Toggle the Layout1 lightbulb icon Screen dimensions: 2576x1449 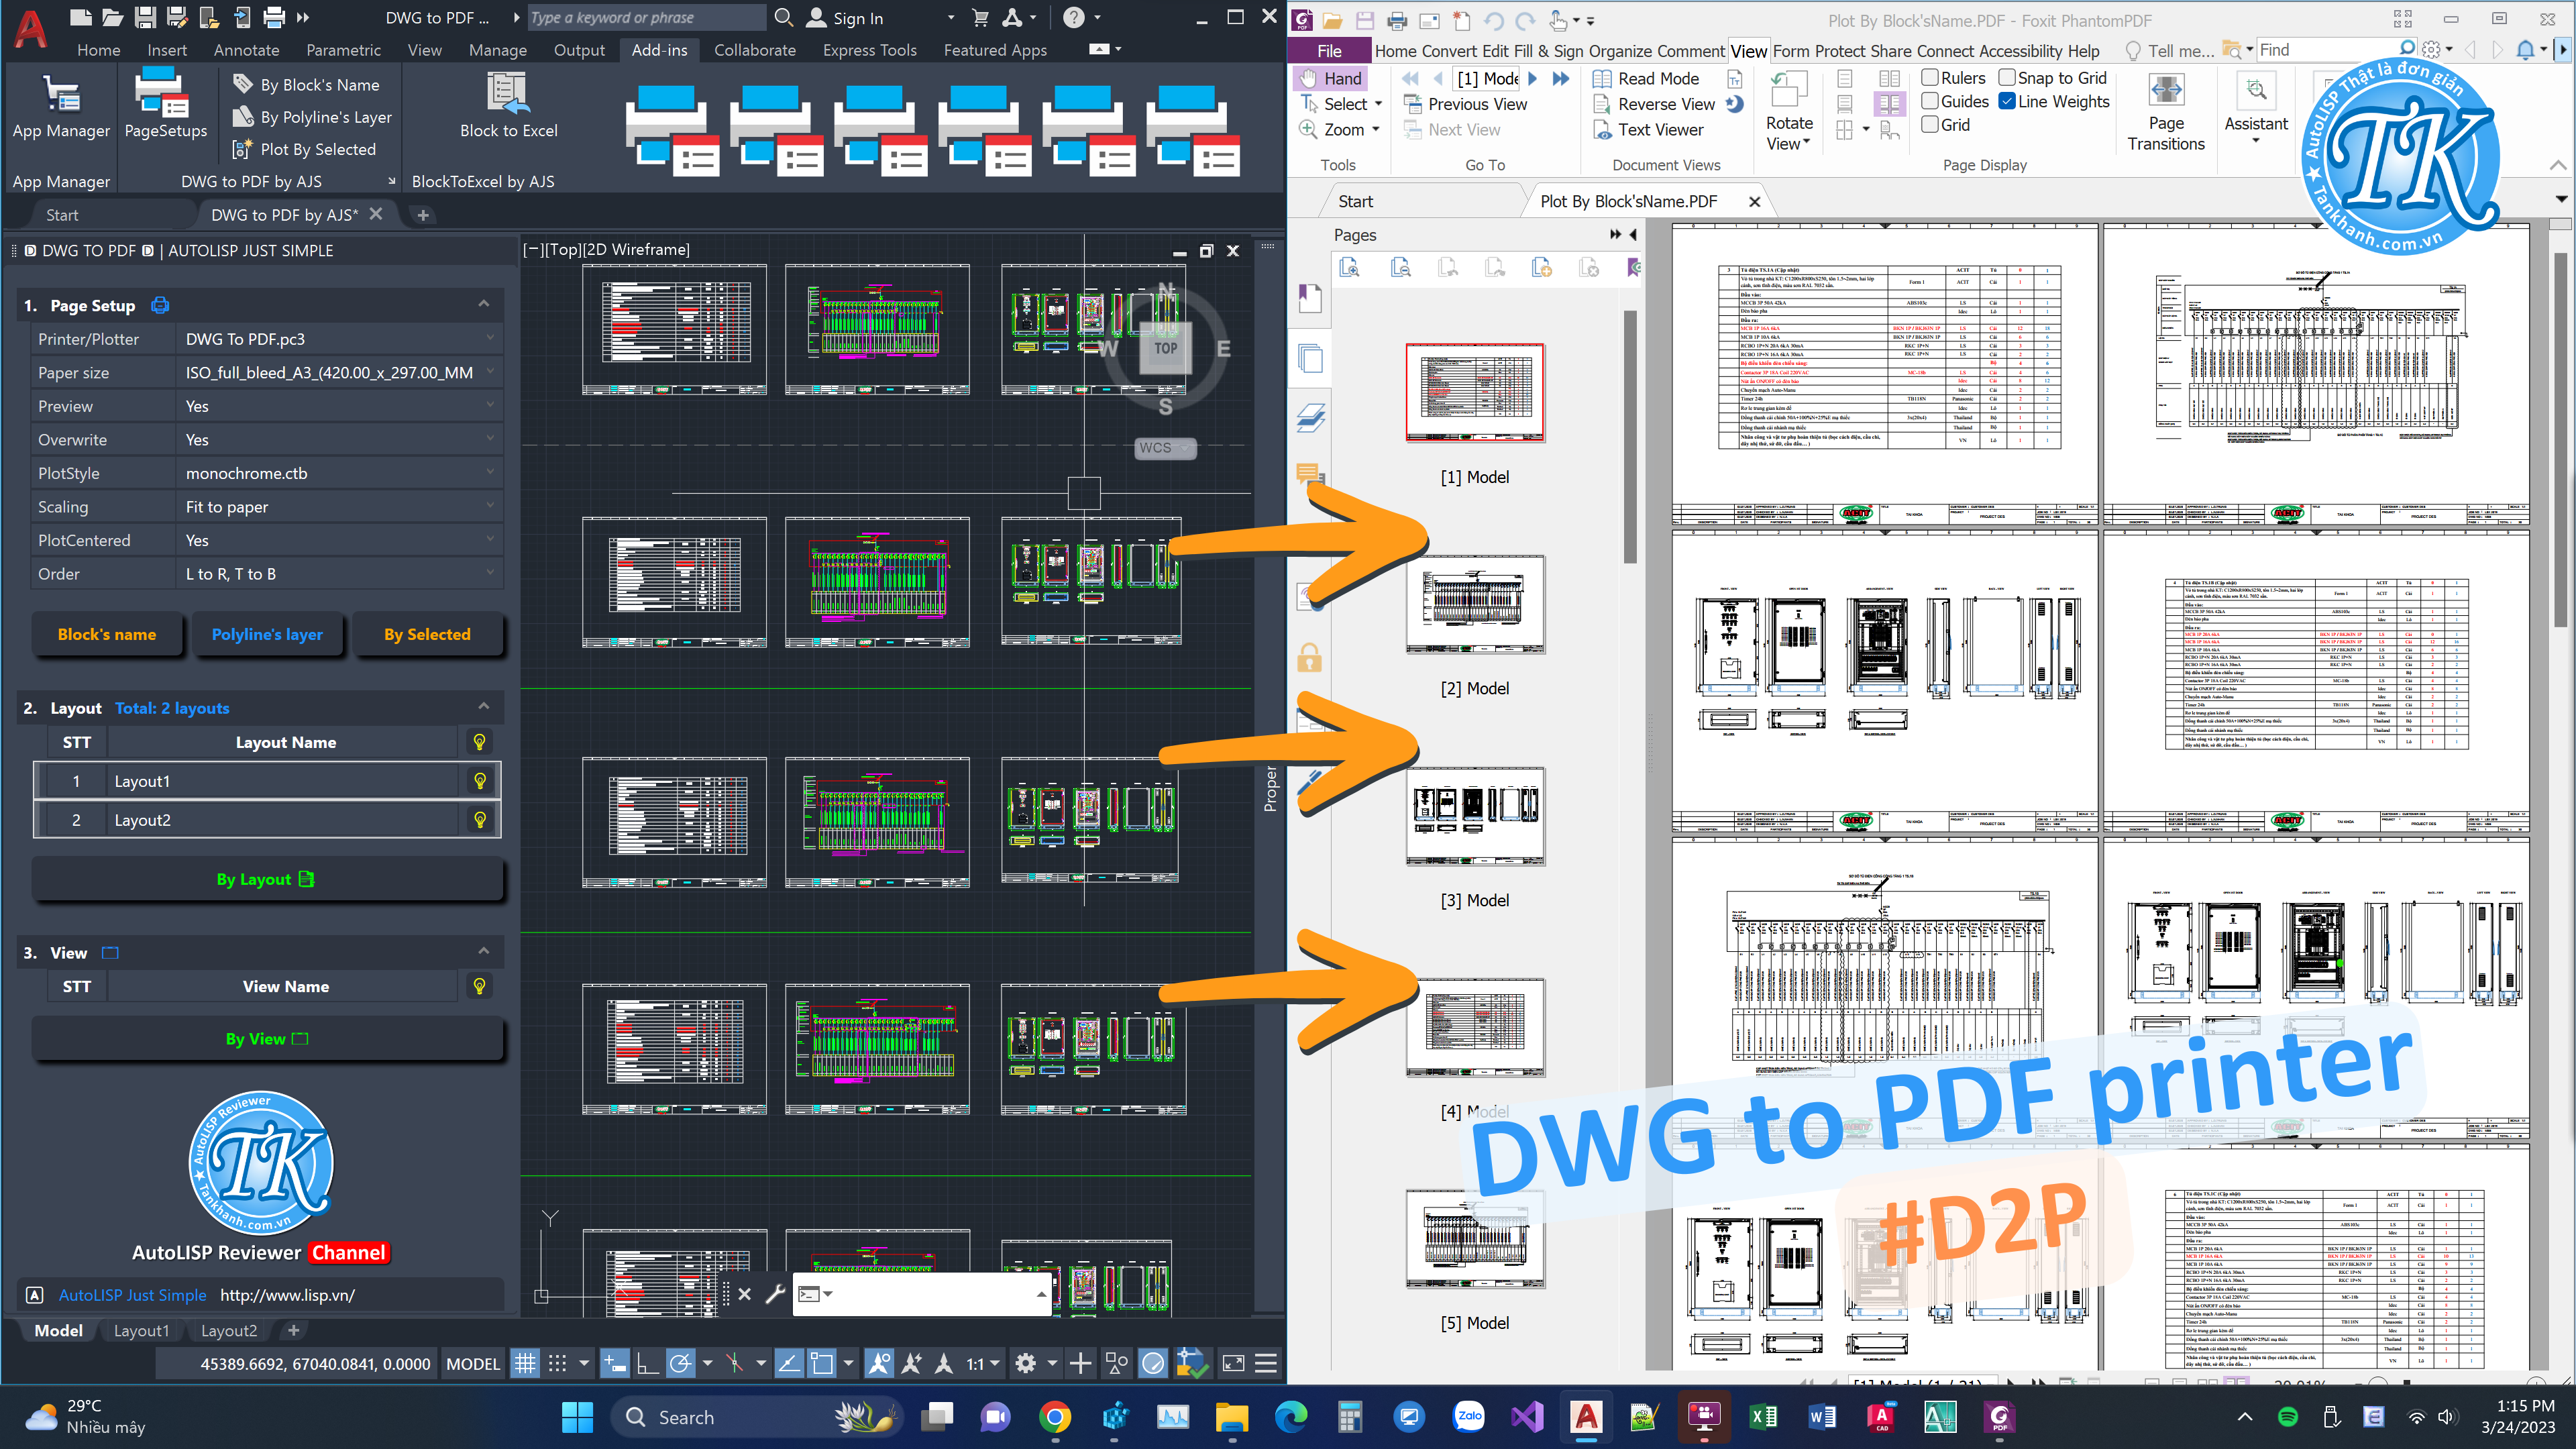[x=480, y=781]
